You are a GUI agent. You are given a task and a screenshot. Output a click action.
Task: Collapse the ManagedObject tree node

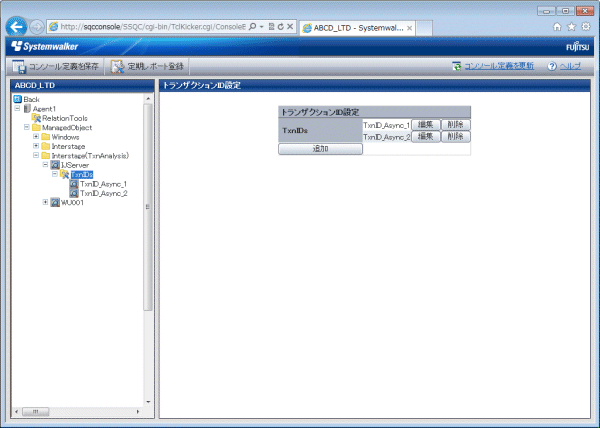coord(27,127)
